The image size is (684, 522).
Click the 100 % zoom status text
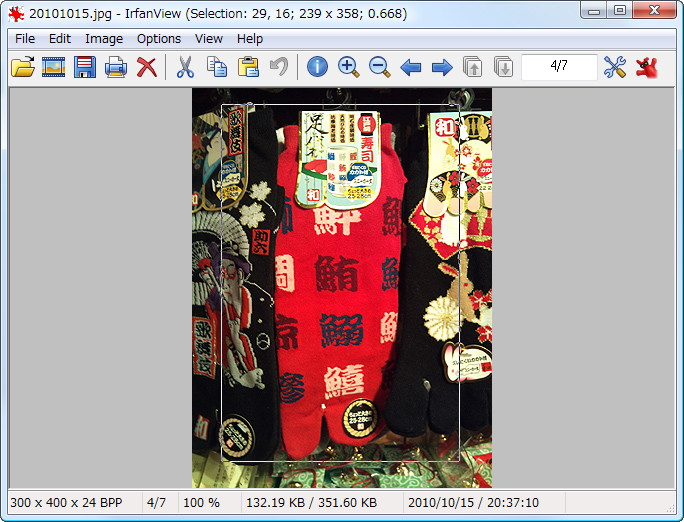click(x=201, y=502)
